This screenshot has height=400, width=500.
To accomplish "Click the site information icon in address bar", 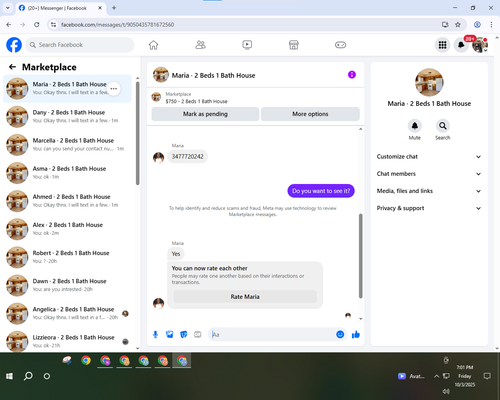I will click(53, 25).
